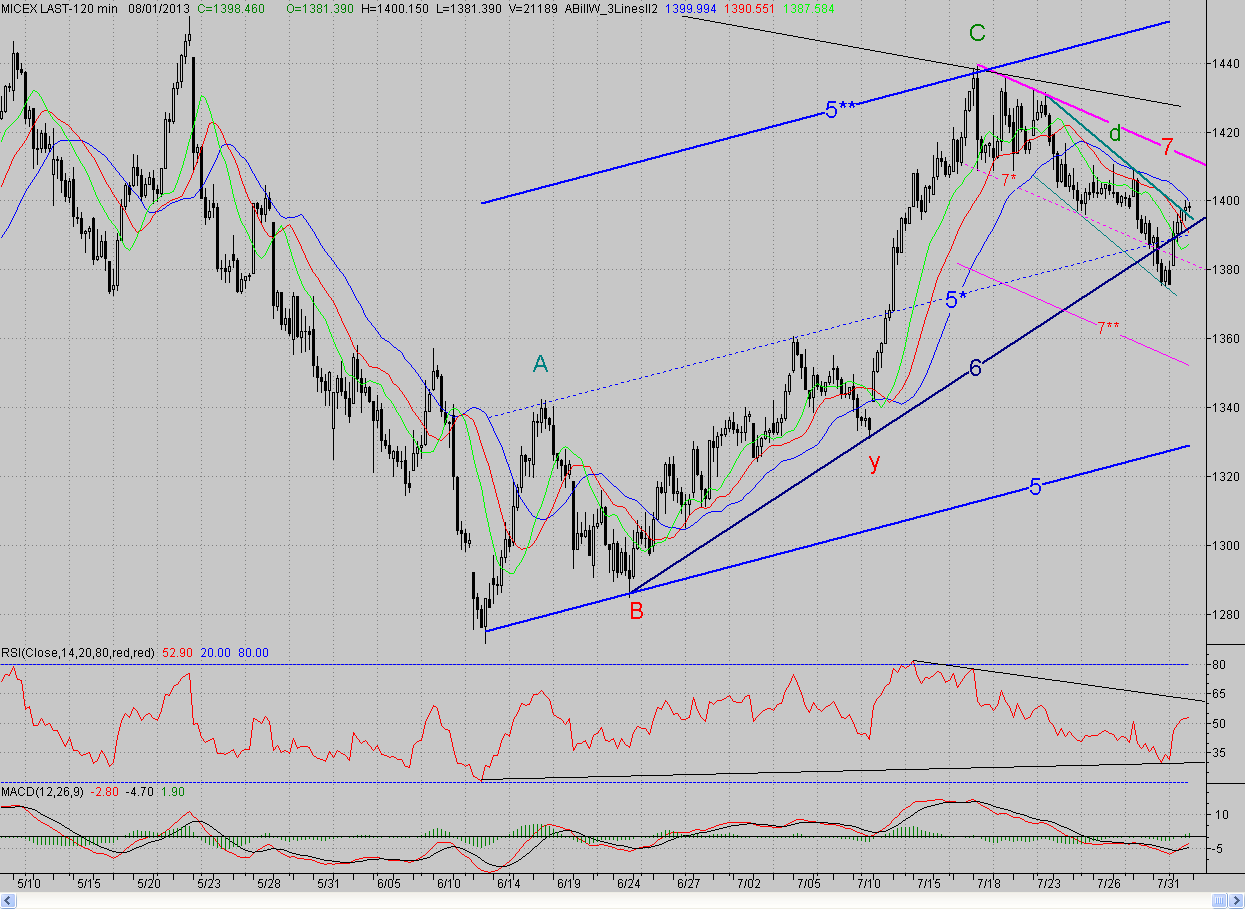Viewport: 1245px width, 909px height.
Task: Select the large red 7 label
Action: (1167, 147)
